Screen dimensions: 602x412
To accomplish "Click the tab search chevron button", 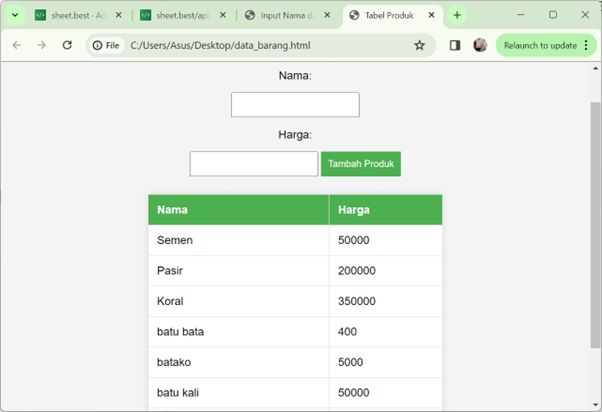I will point(15,15).
